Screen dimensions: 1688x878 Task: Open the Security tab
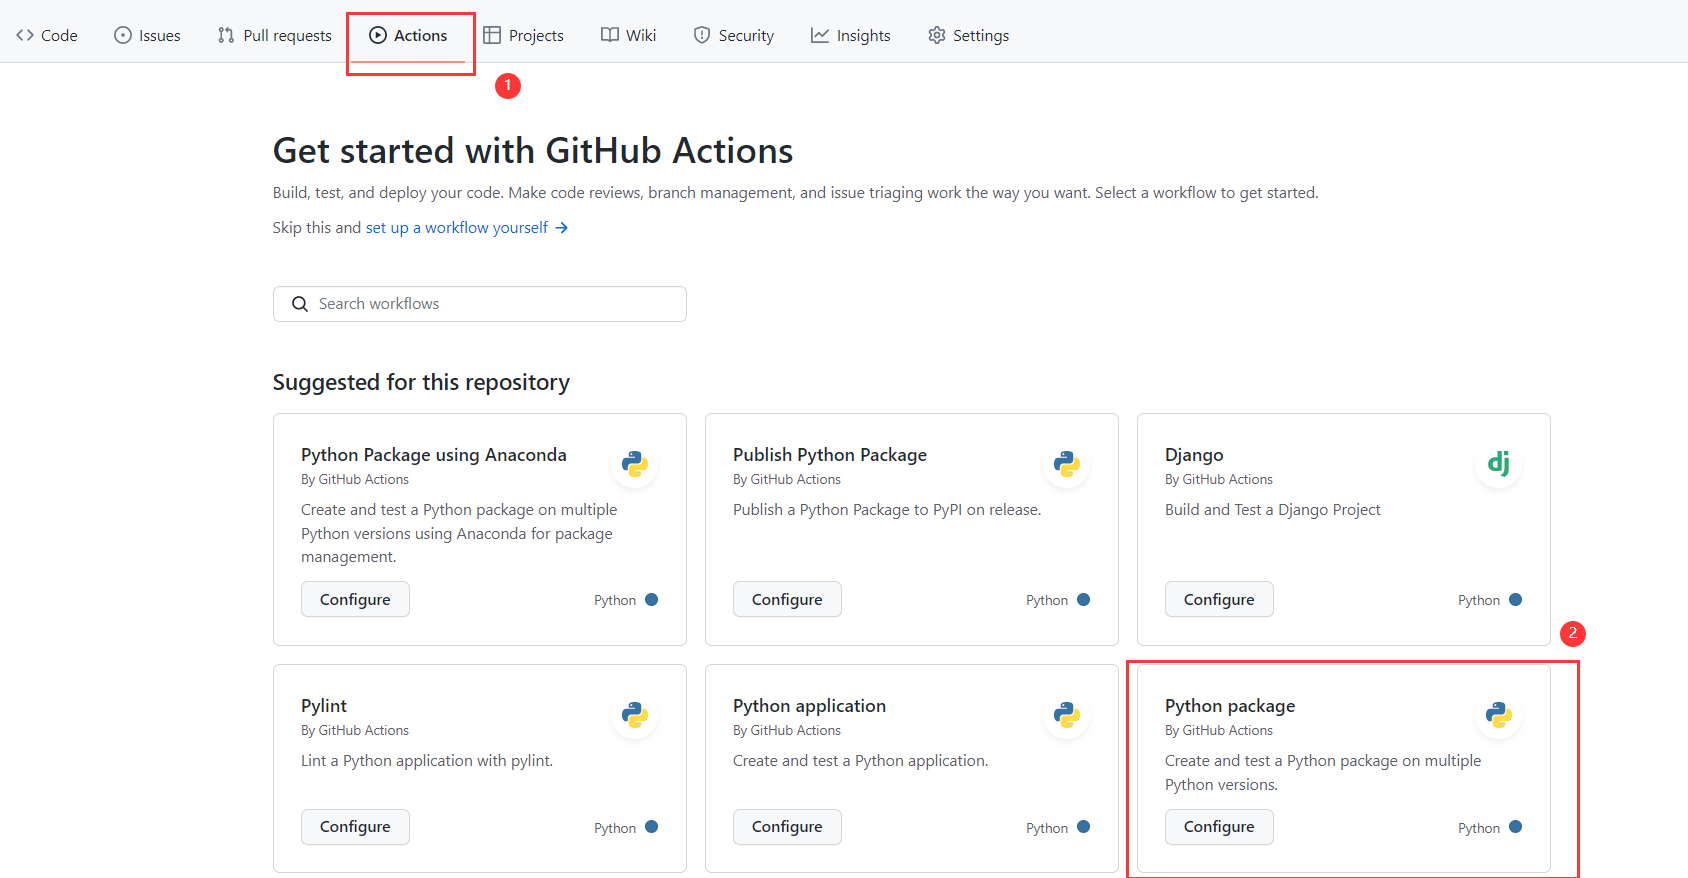(x=733, y=35)
